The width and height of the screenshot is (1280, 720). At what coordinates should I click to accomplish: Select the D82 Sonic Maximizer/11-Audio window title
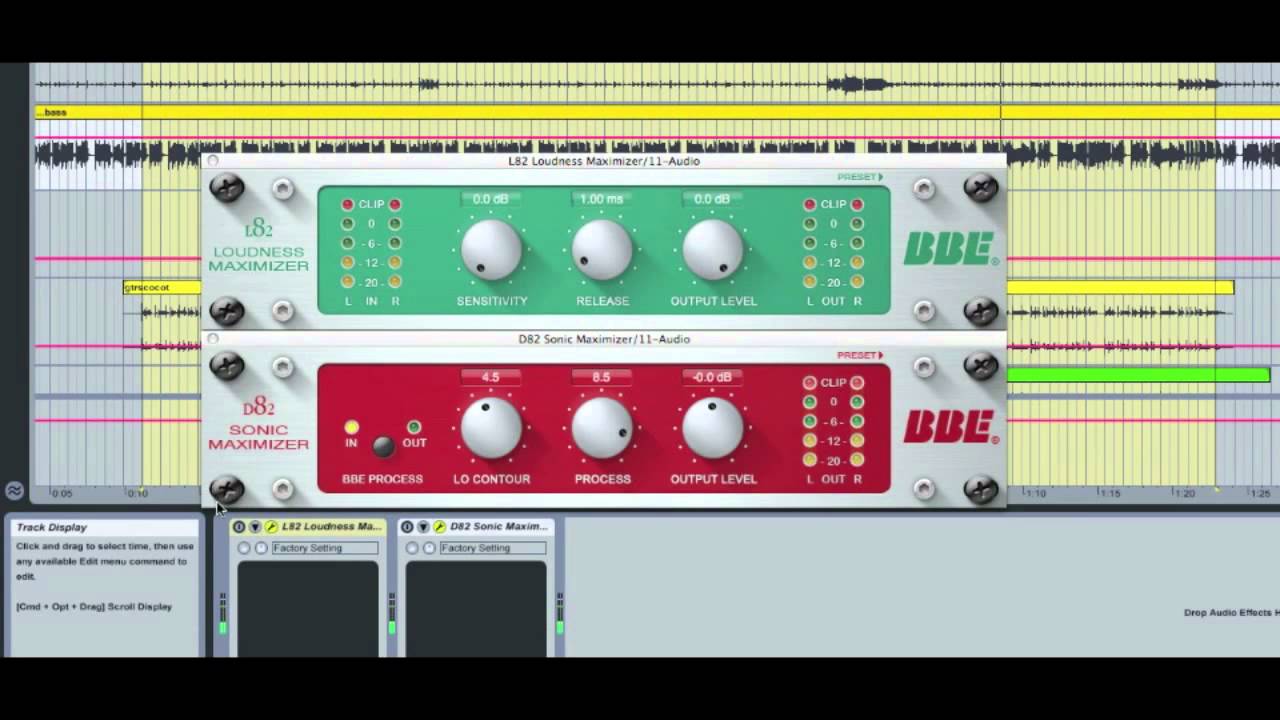pyautogui.click(x=603, y=339)
